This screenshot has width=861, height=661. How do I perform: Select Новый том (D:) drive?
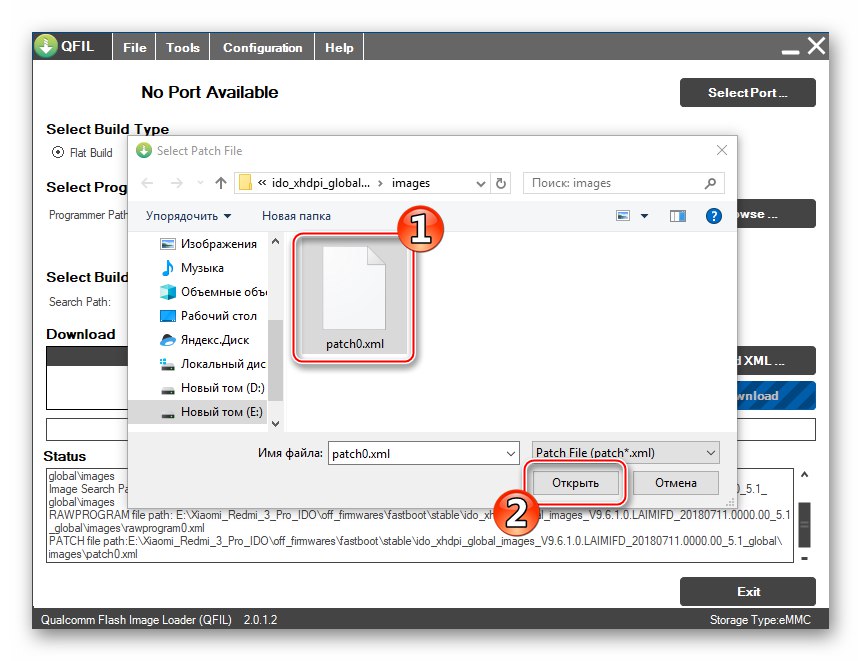(213, 388)
